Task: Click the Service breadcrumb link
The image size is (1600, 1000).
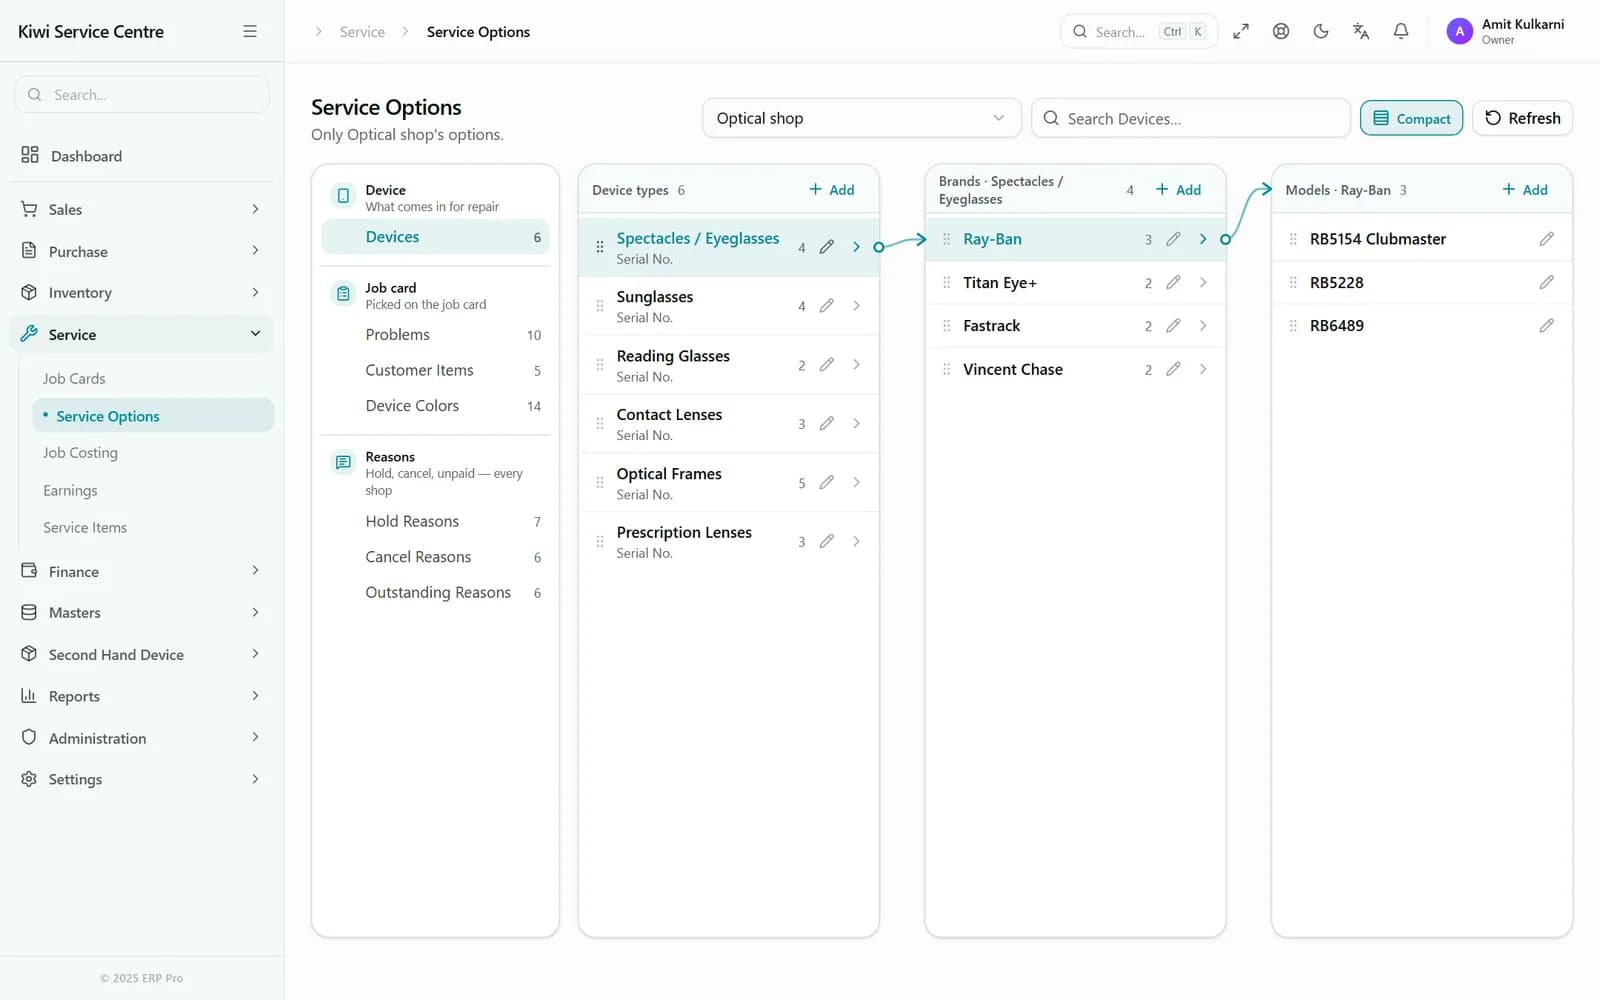Action: 362,32
